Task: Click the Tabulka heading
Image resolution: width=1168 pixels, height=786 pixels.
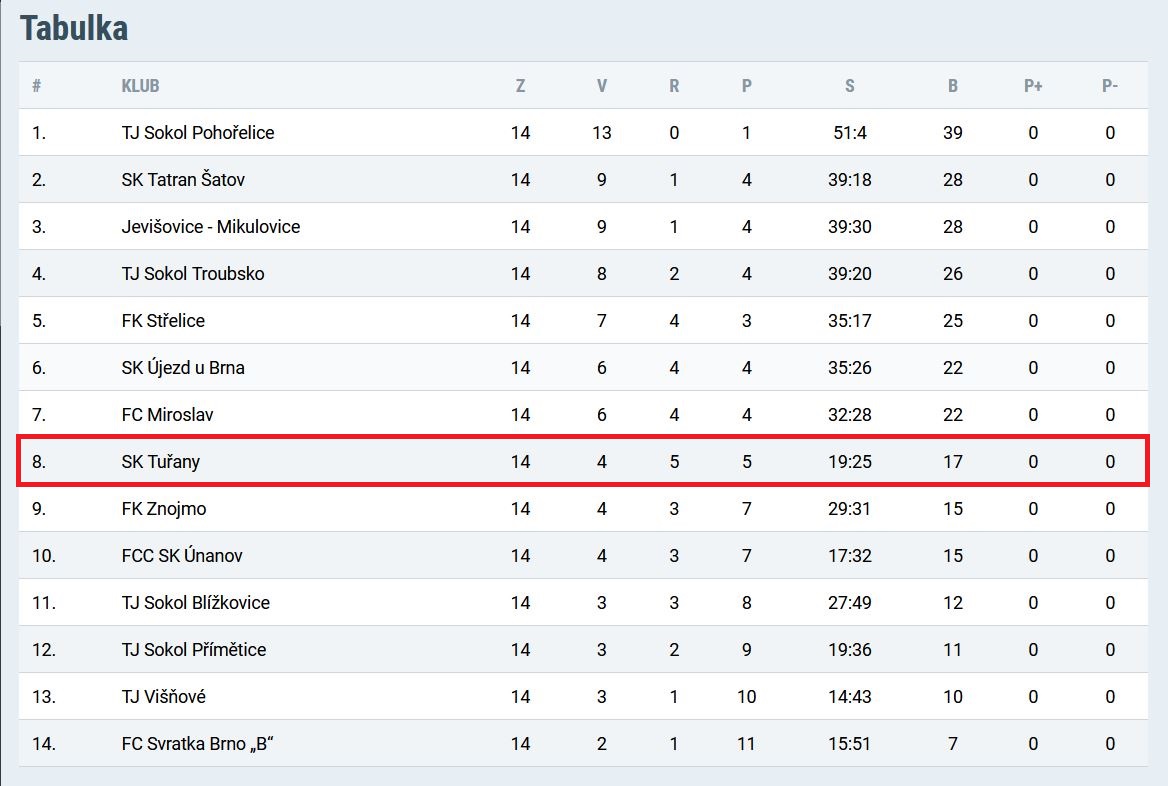Action: [x=74, y=28]
